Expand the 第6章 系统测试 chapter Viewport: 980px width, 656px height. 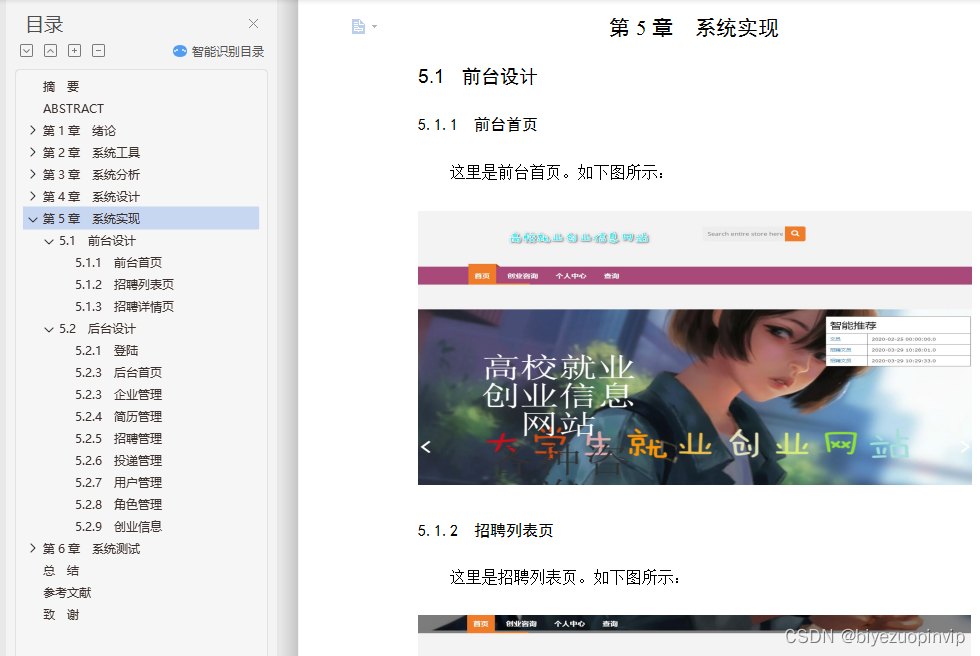pyautogui.click(x=34, y=548)
